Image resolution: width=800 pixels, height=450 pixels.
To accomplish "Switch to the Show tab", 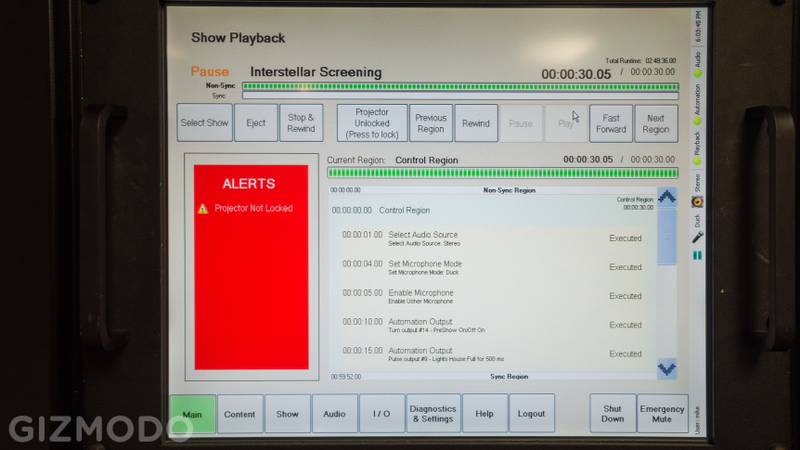I will [287, 414].
